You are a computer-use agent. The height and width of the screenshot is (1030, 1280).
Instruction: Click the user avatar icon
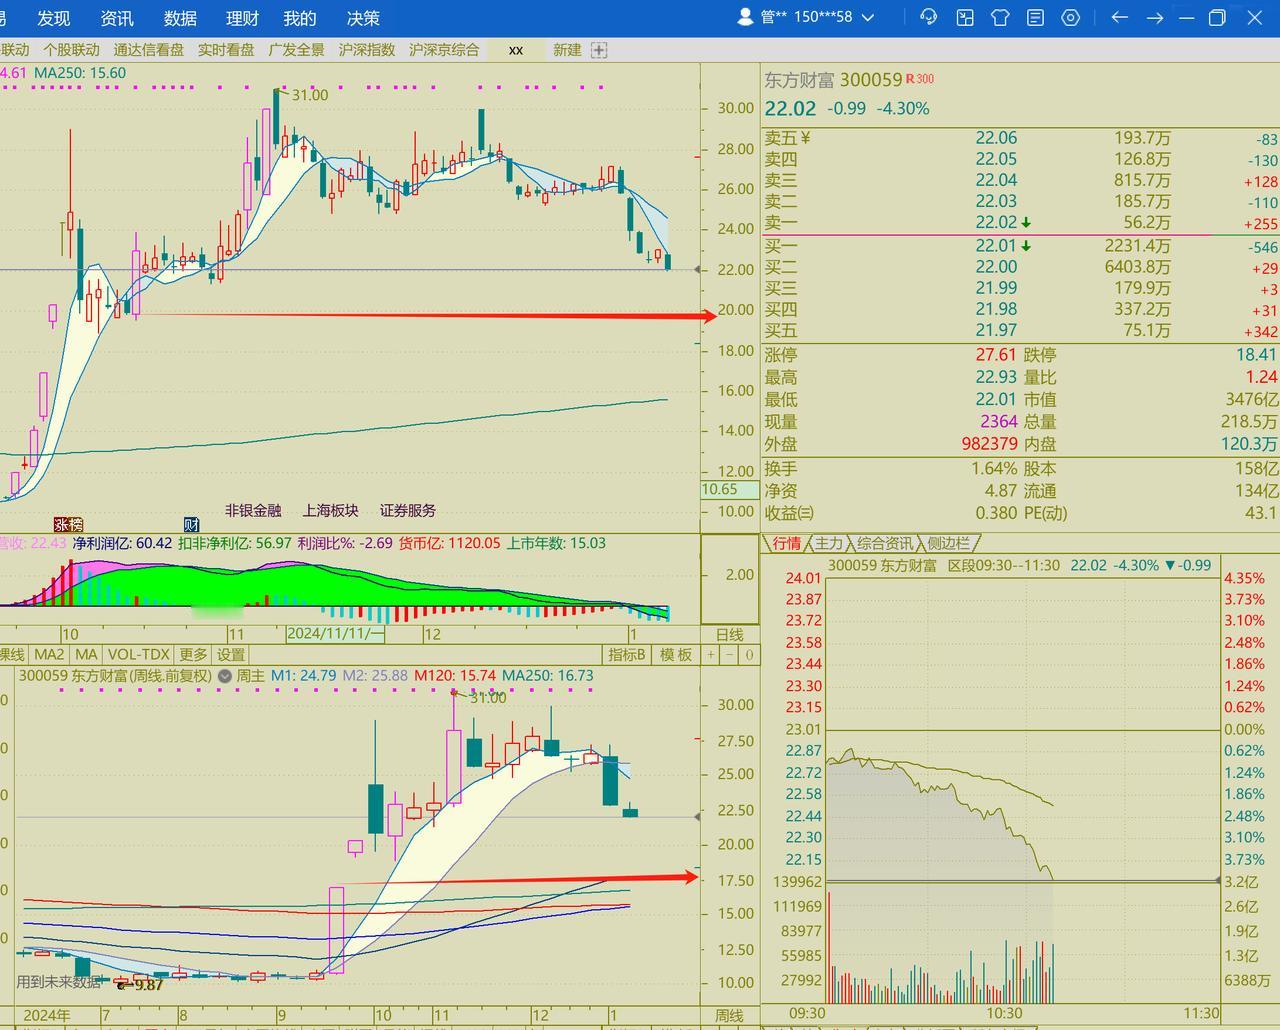(x=745, y=17)
